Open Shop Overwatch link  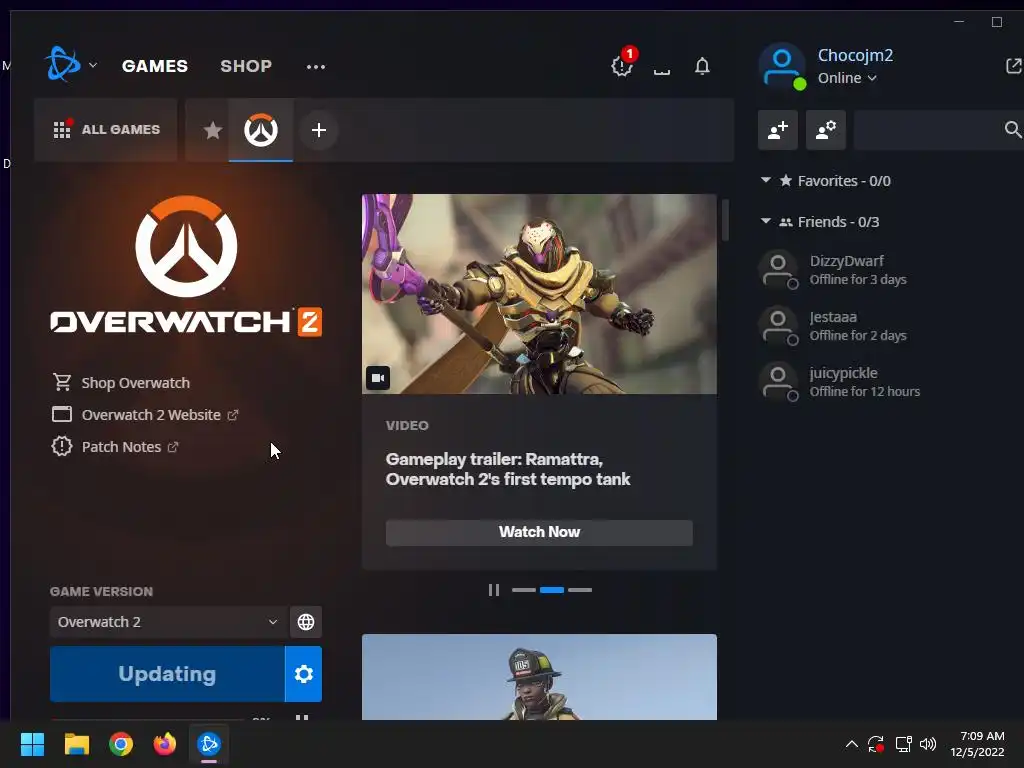click(121, 383)
